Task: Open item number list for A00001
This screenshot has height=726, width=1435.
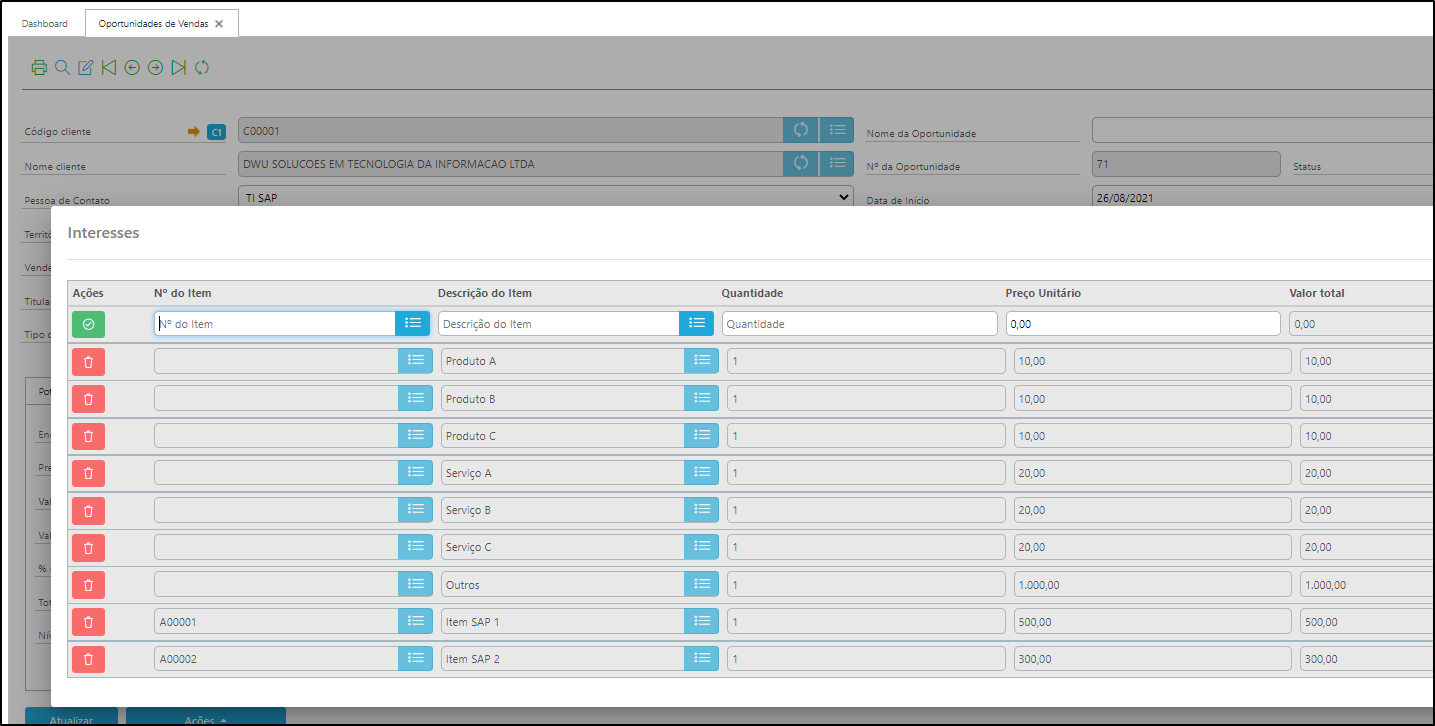Action: point(416,622)
